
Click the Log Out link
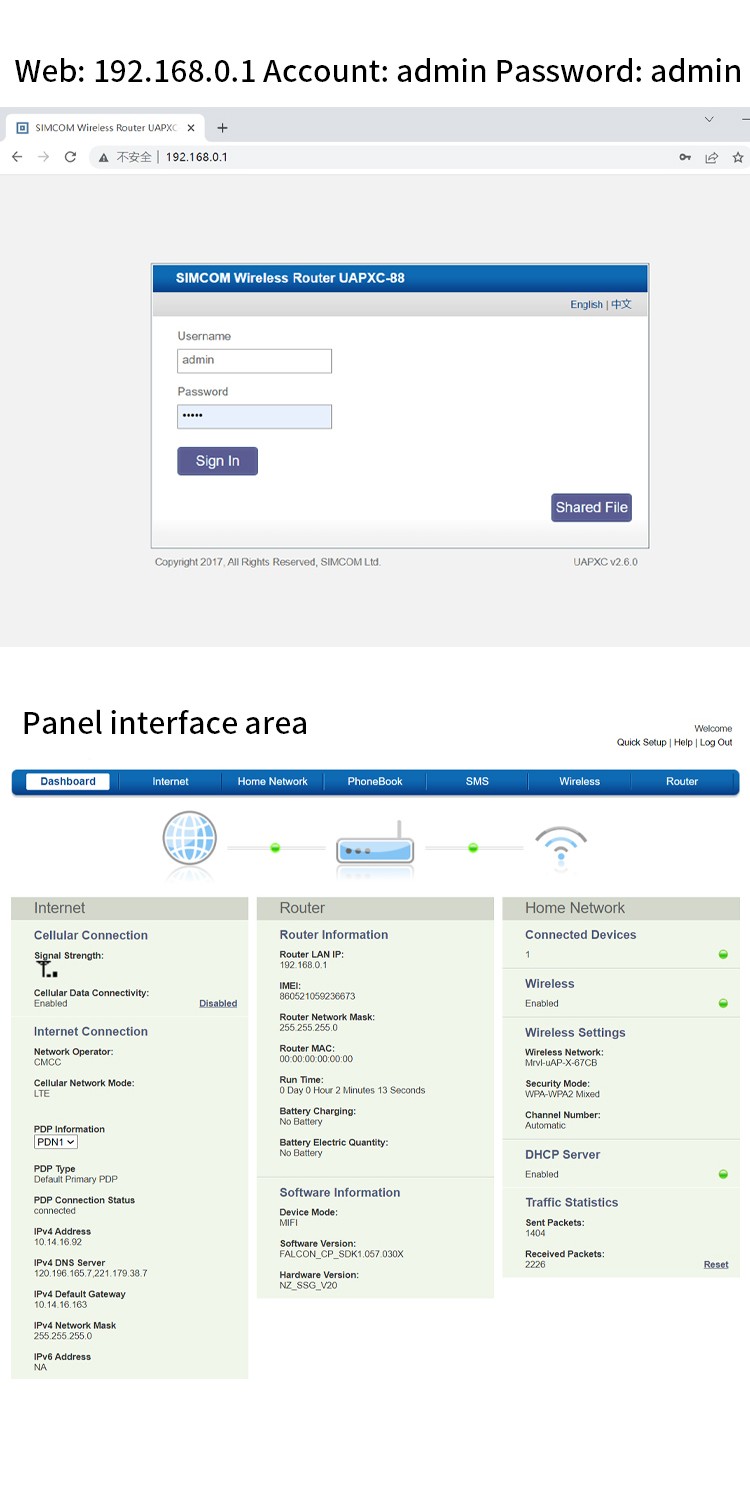tap(716, 743)
